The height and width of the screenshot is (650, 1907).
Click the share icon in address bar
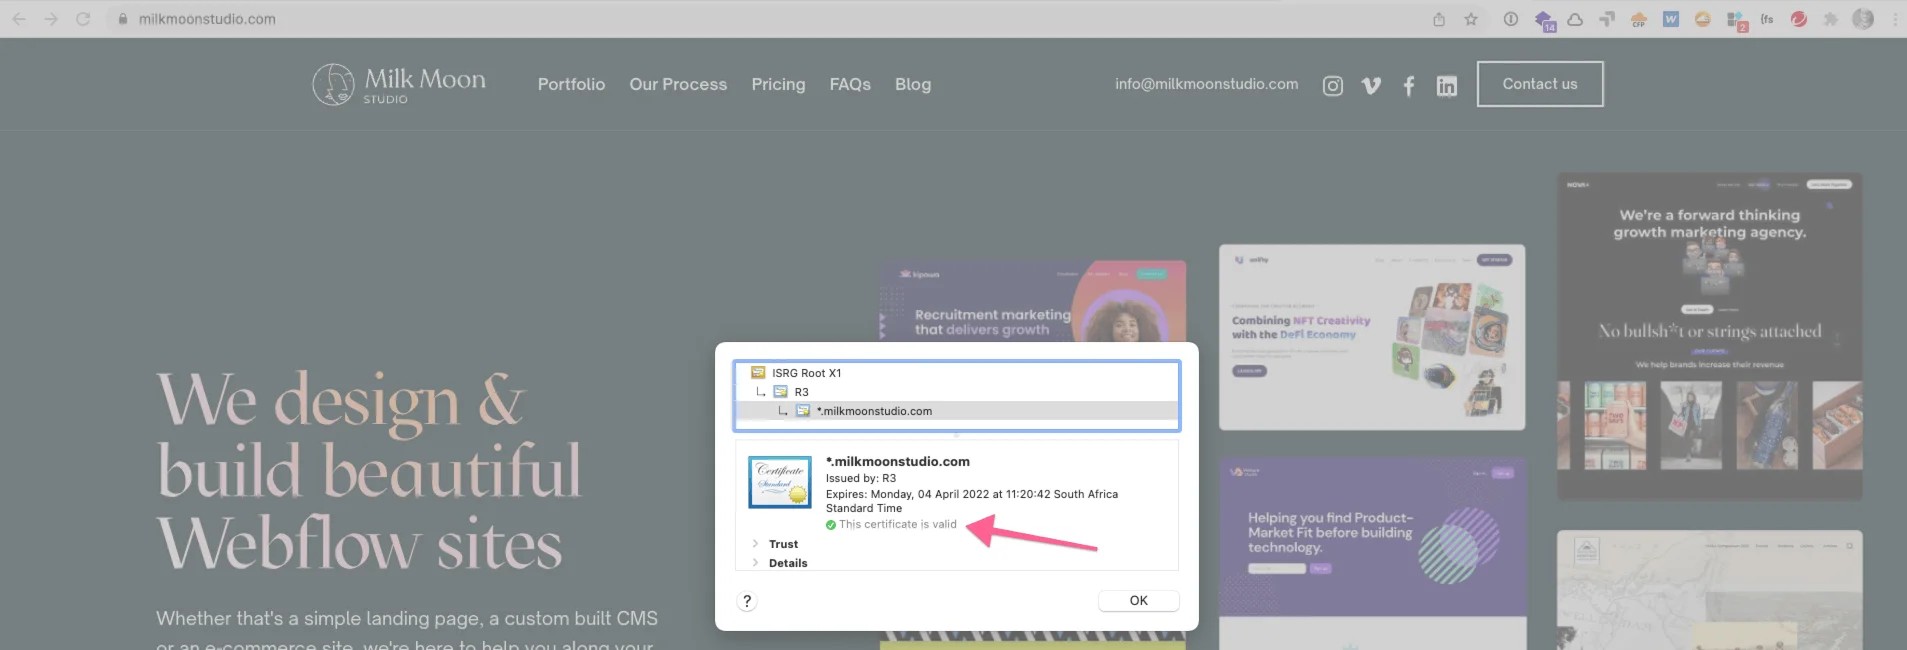1439,19
